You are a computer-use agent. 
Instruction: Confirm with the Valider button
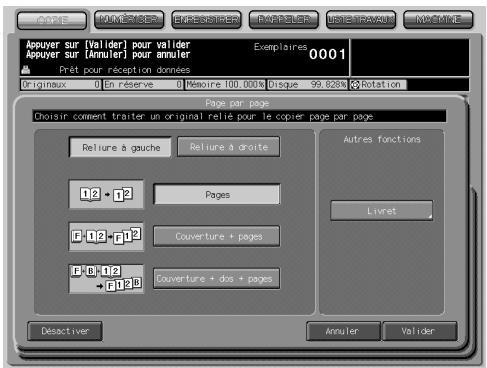point(420,331)
